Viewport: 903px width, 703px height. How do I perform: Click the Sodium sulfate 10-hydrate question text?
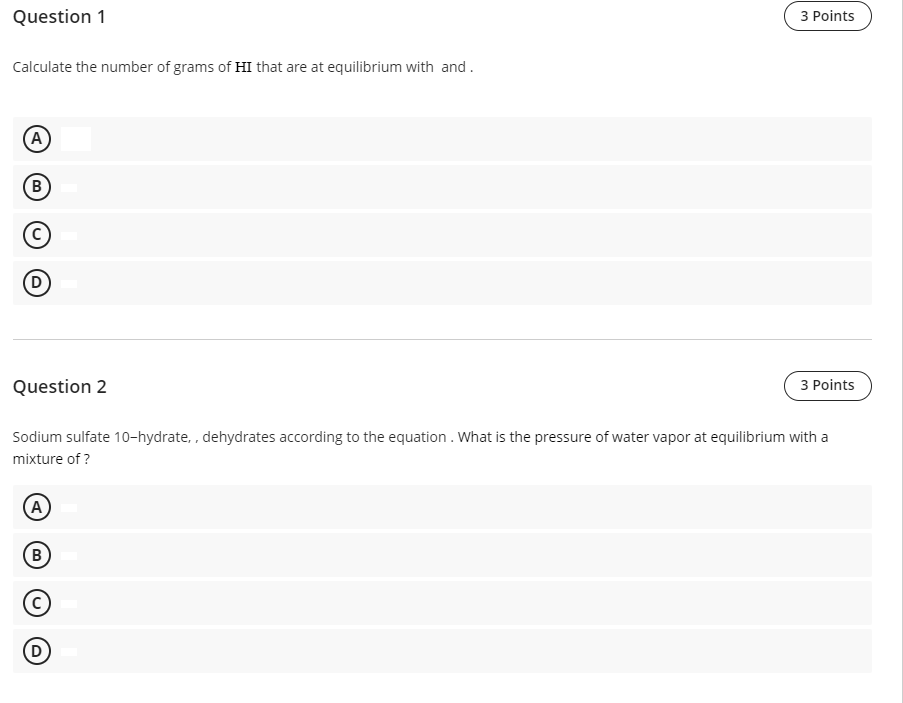(420, 448)
